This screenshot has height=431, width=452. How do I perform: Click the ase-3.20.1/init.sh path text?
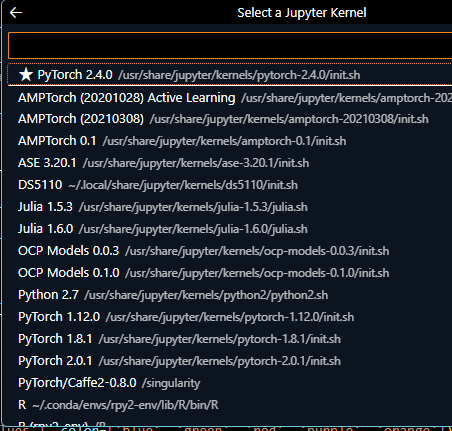[196, 163]
